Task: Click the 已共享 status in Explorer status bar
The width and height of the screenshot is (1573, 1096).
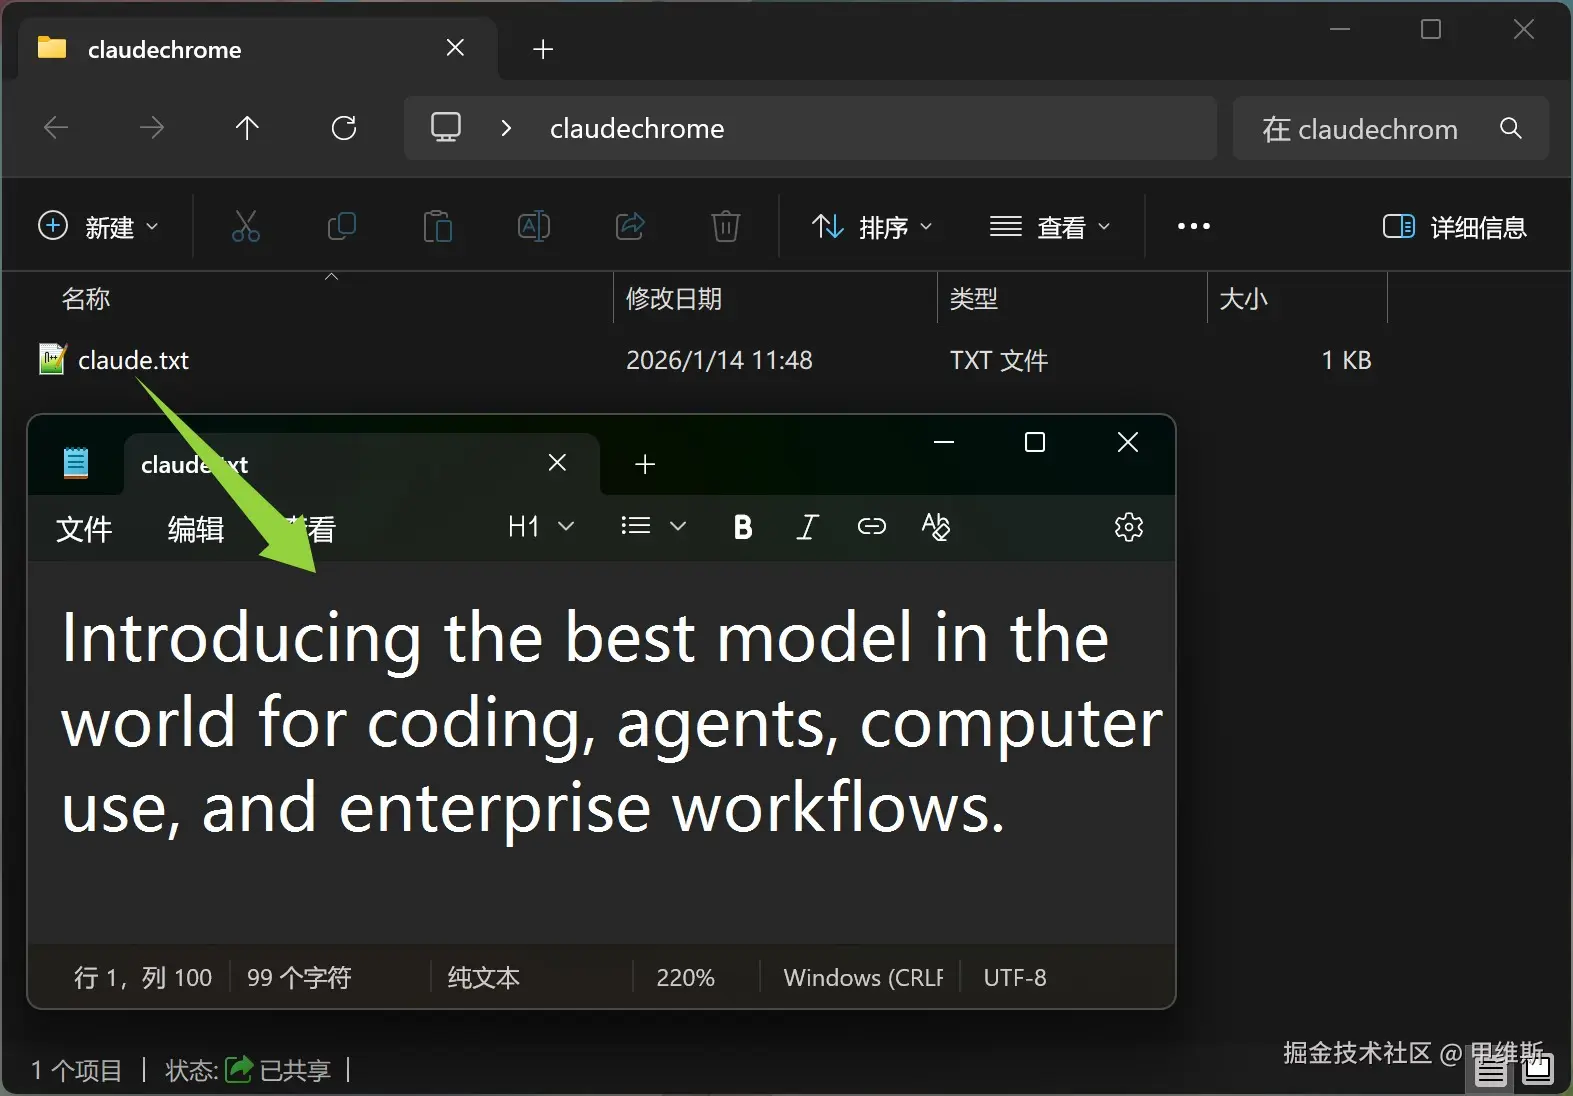Action: pyautogui.click(x=278, y=1070)
